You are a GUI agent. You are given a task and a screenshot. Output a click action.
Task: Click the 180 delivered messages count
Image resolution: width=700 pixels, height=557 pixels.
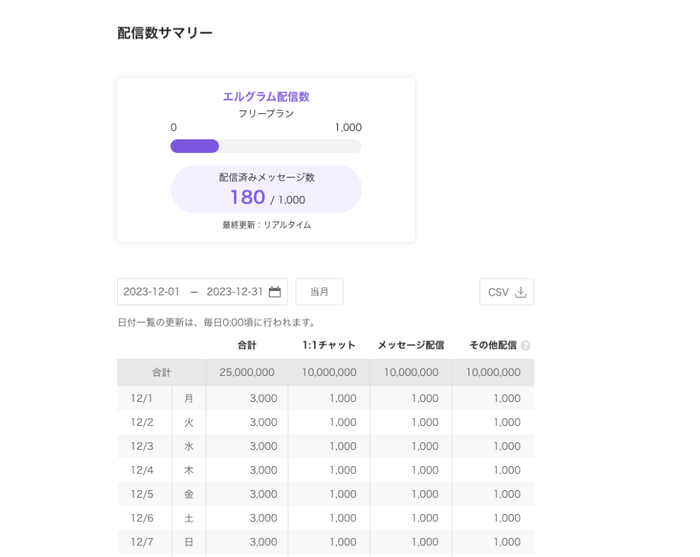[x=247, y=197]
